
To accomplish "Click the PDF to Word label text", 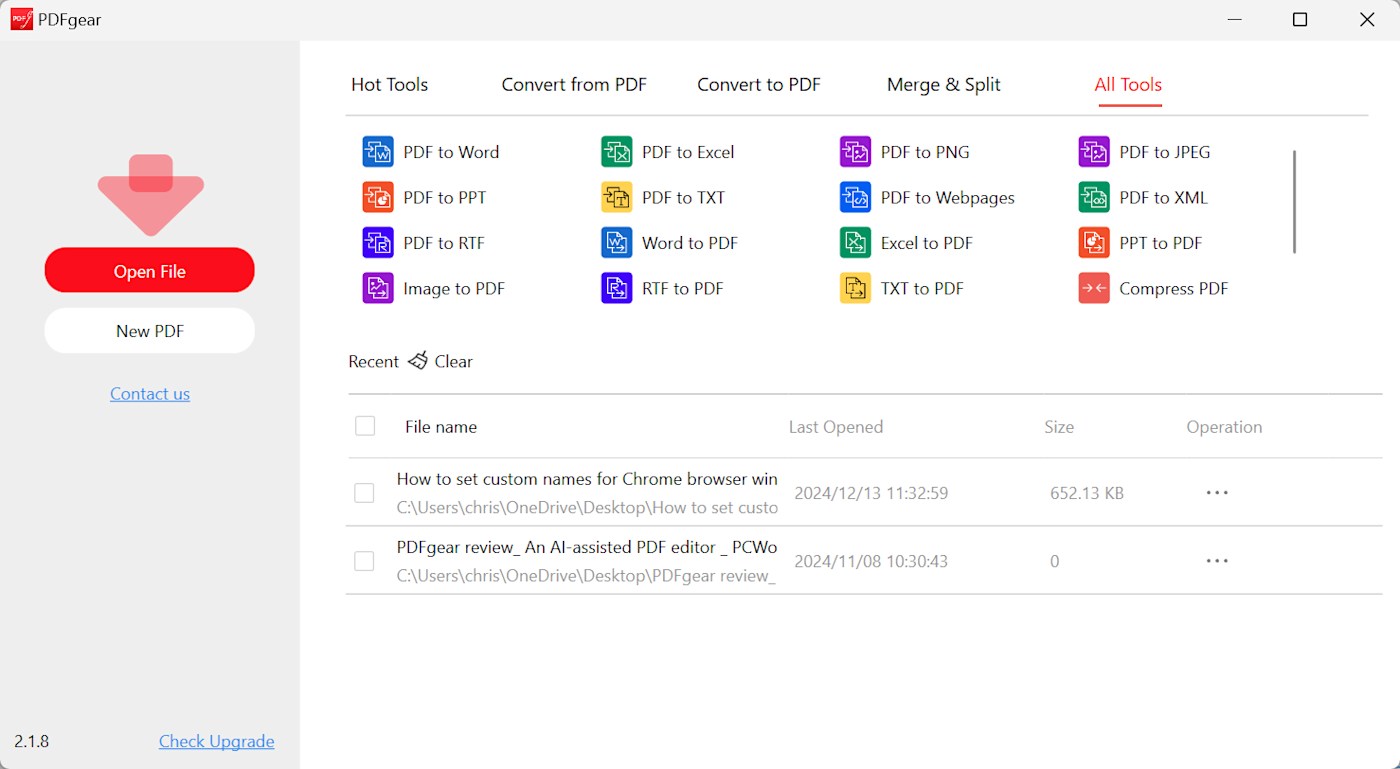I will (451, 152).
